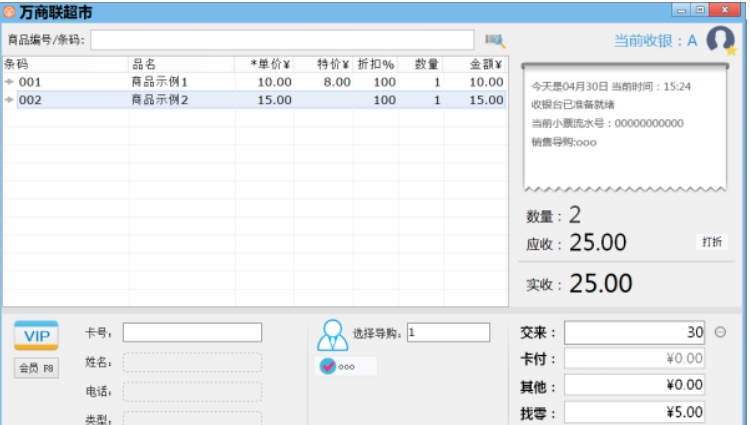
Task: Click the discount 100 cell in row 001
Action: [x=385, y=82]
